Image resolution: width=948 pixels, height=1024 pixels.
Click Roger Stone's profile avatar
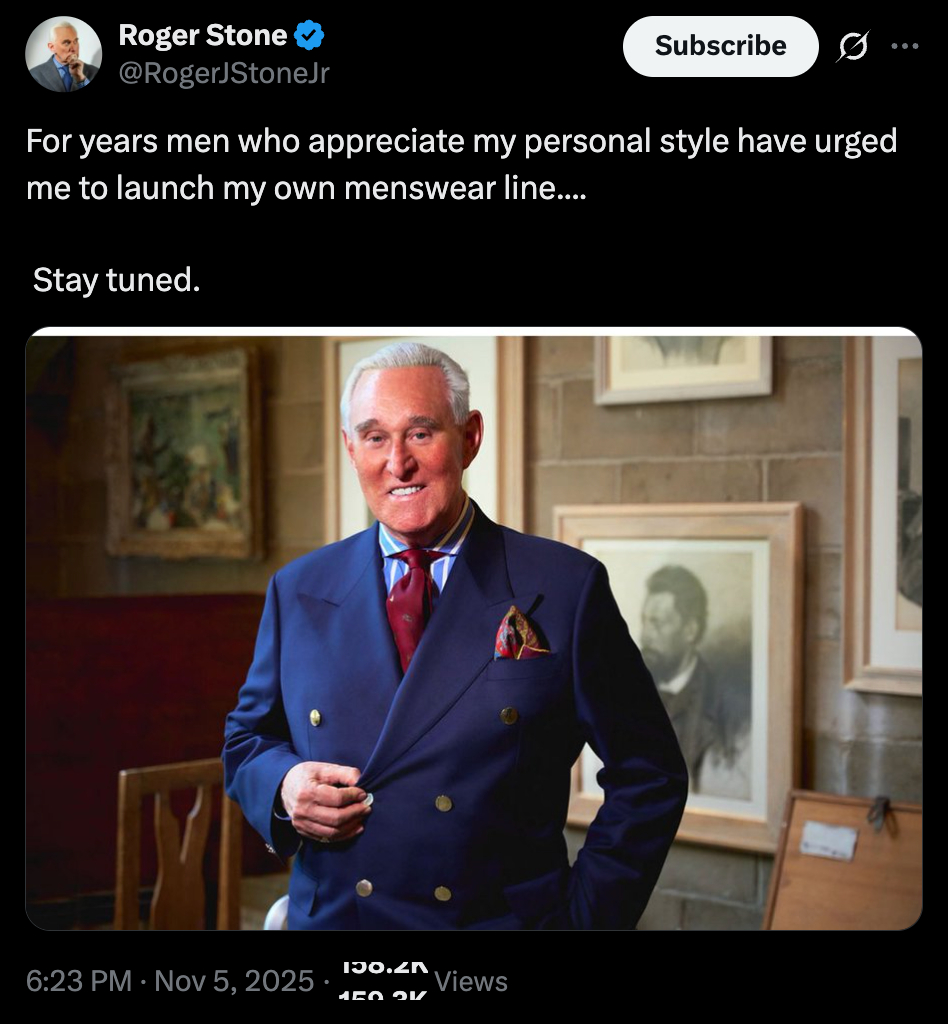point(63,54)
